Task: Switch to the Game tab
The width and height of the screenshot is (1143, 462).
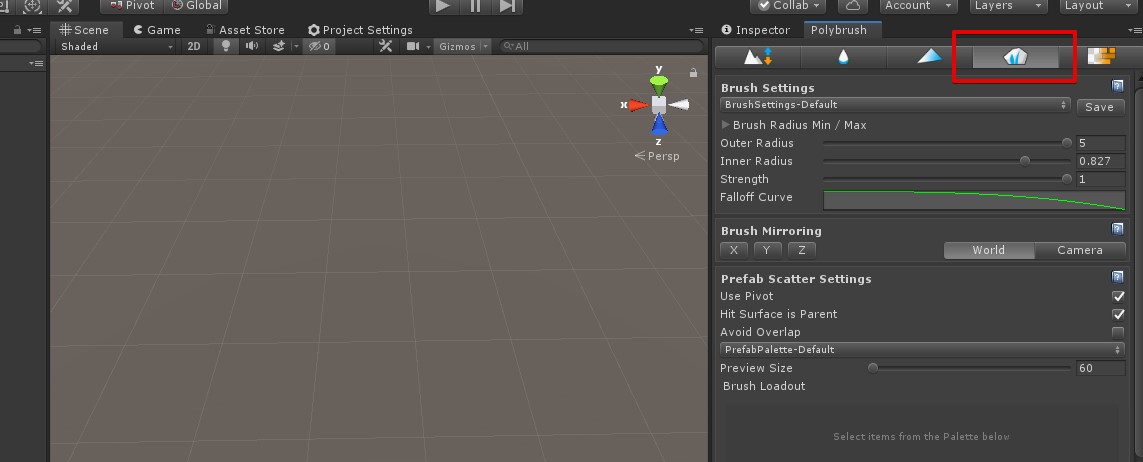Action: click(156, 30)
